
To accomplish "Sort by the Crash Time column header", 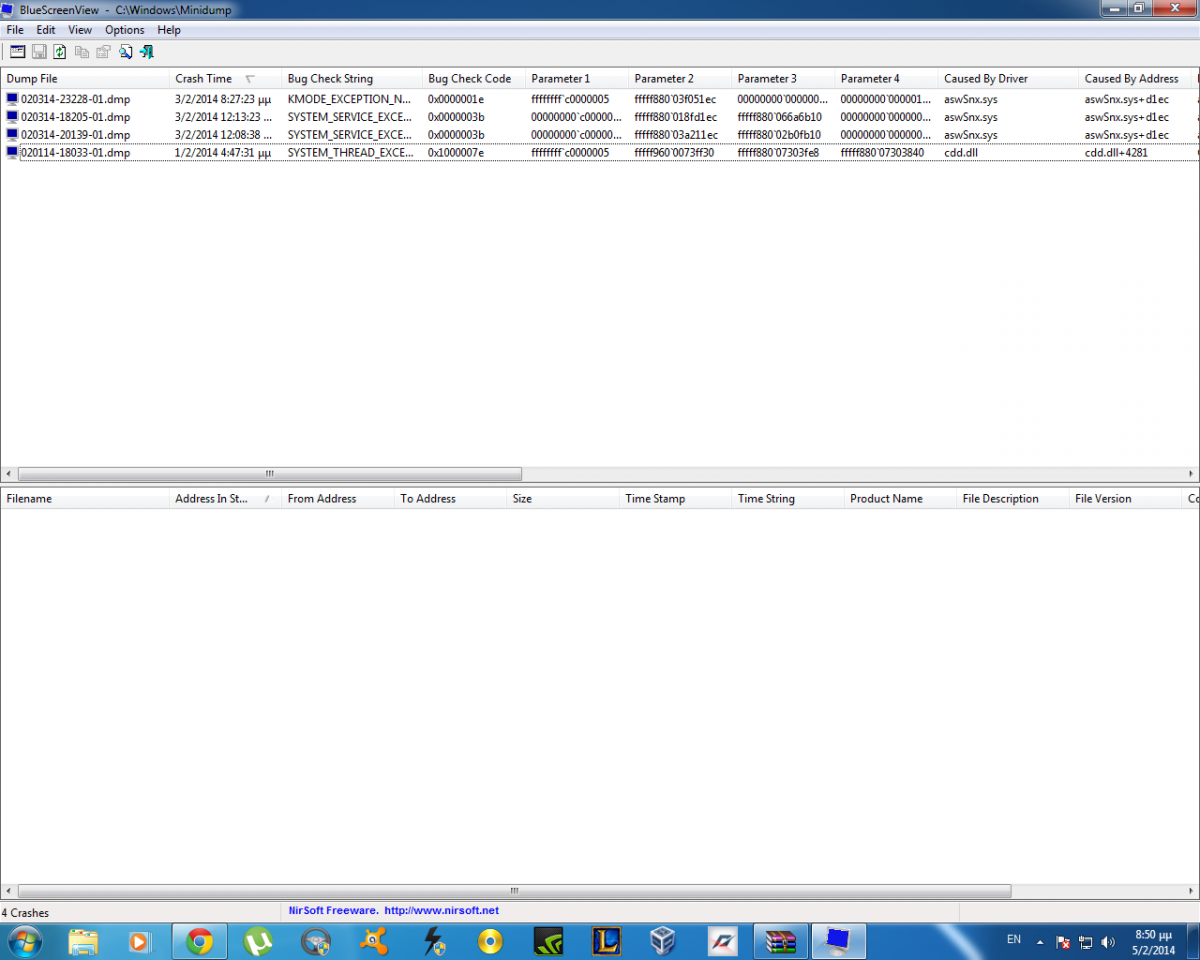I will (x=225, y=78).
